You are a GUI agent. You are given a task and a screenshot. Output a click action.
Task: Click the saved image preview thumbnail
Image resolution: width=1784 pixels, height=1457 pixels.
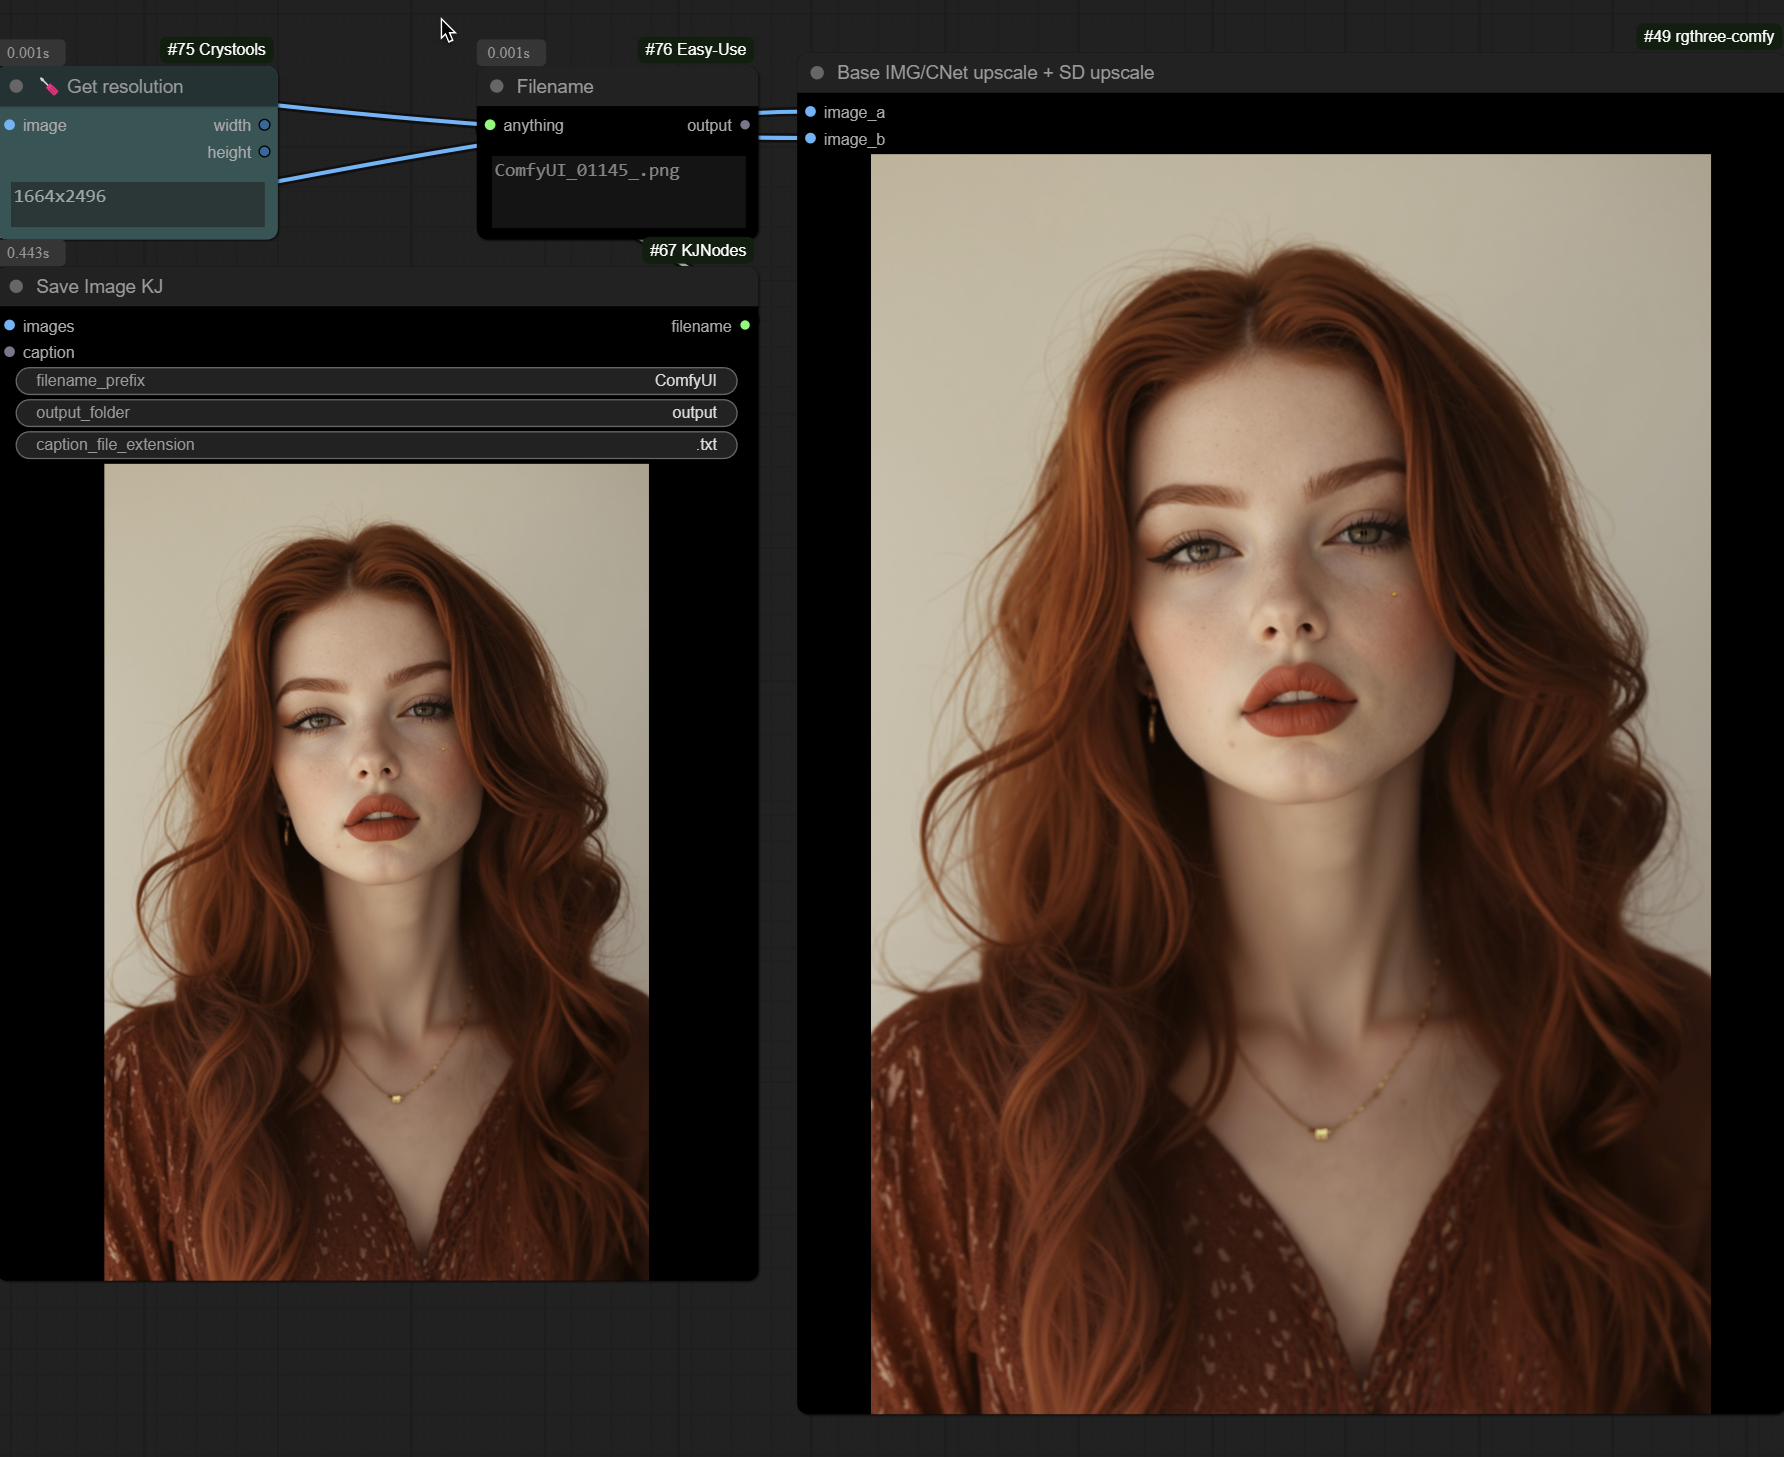(376, 871)
